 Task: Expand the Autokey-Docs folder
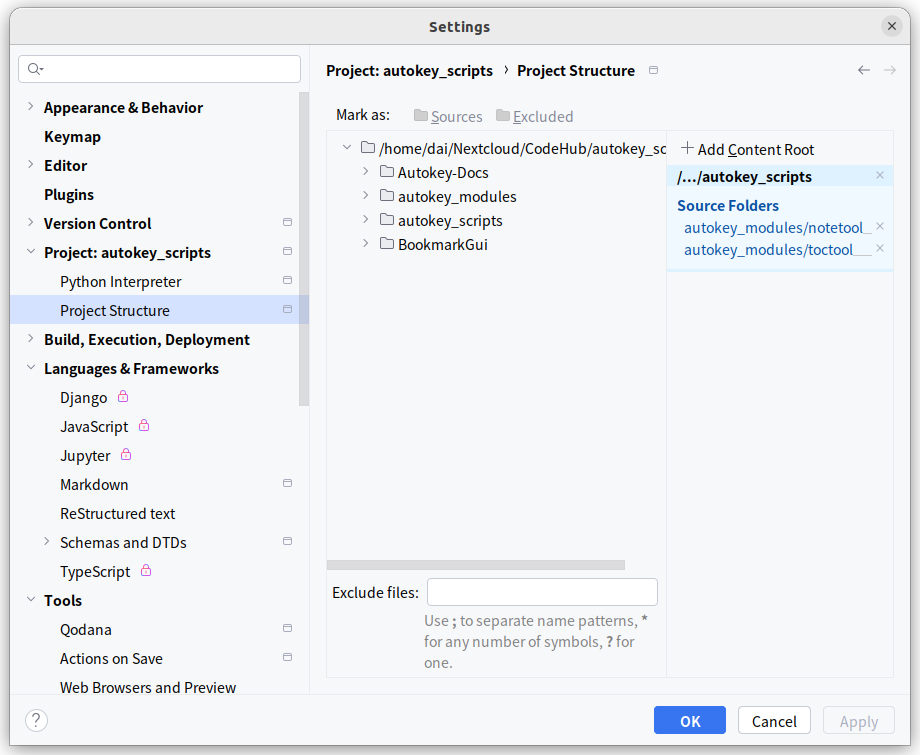click(366, 172)
